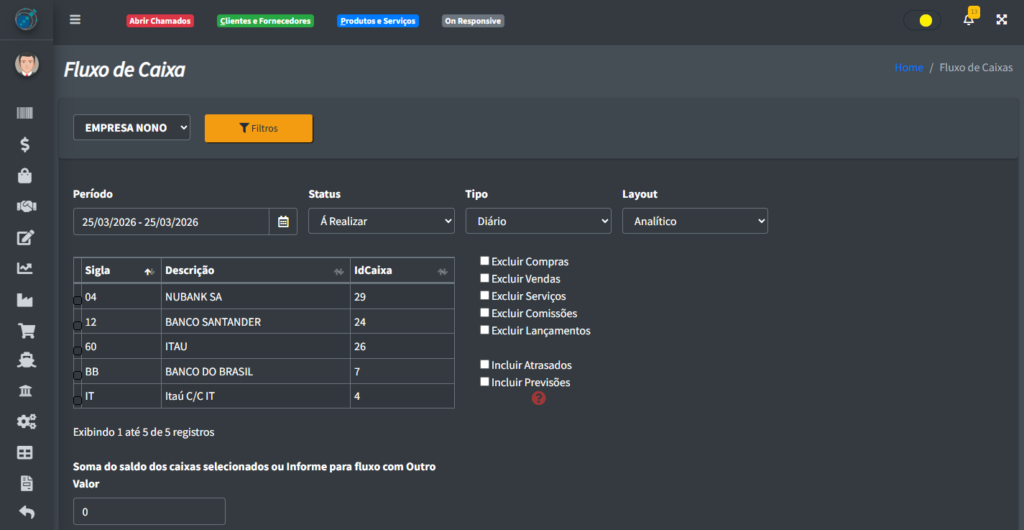This screenshot has height=530, width=1024.
Task: Expand the Tipo dropdown set to Diário
Action: (x=538, y=221)
